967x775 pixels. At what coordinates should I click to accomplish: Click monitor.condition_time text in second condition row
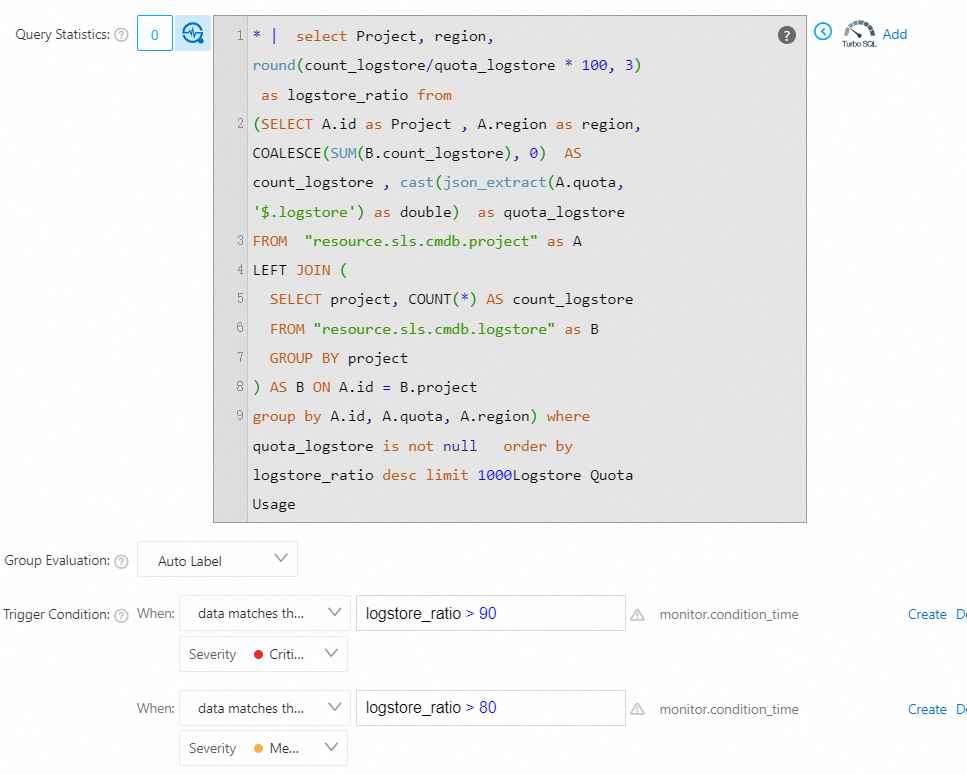tap(729, 709)
